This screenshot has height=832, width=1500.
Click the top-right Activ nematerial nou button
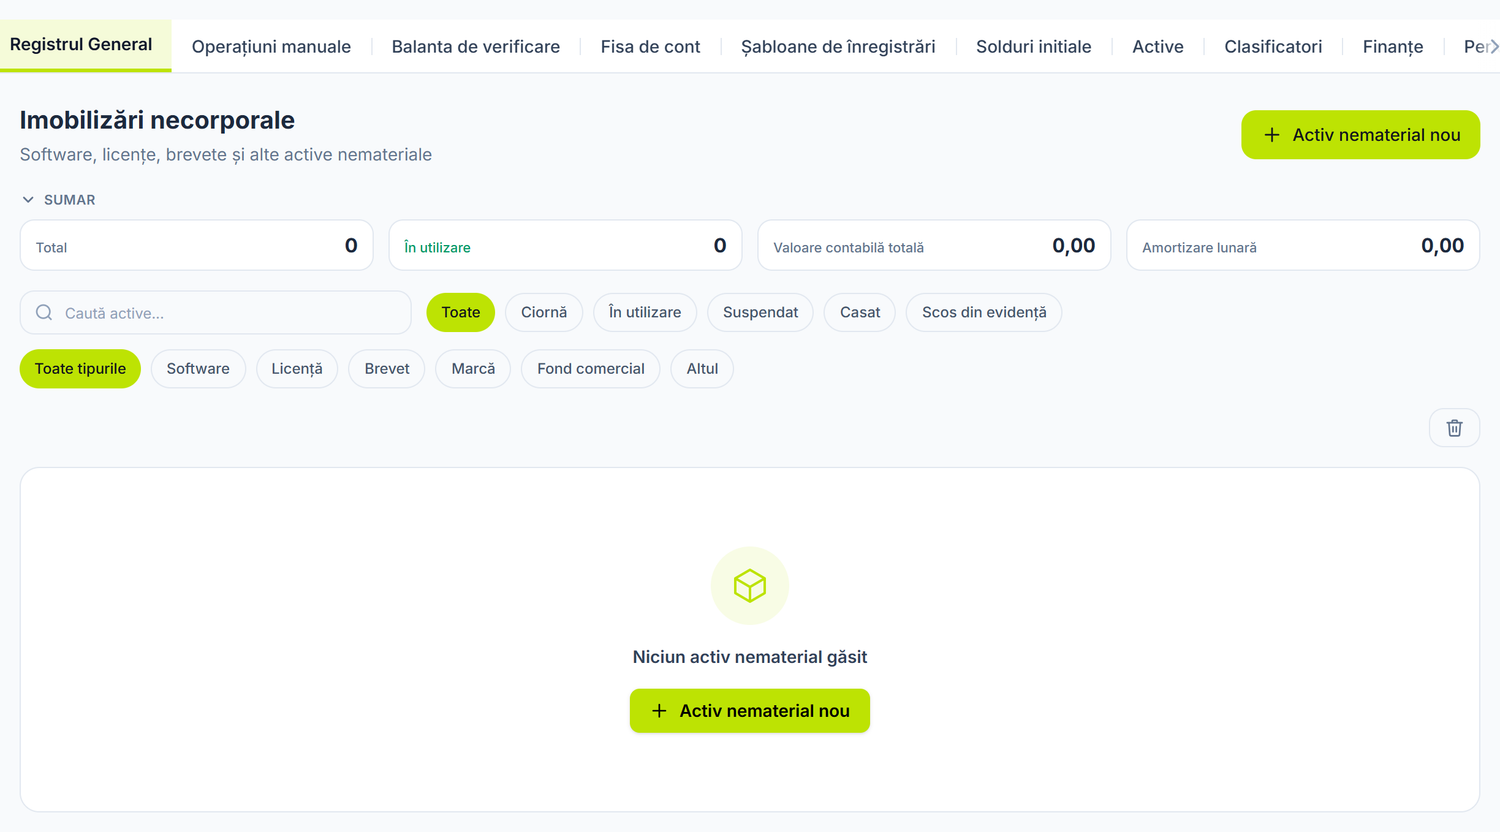click(x=1360, y=135)
